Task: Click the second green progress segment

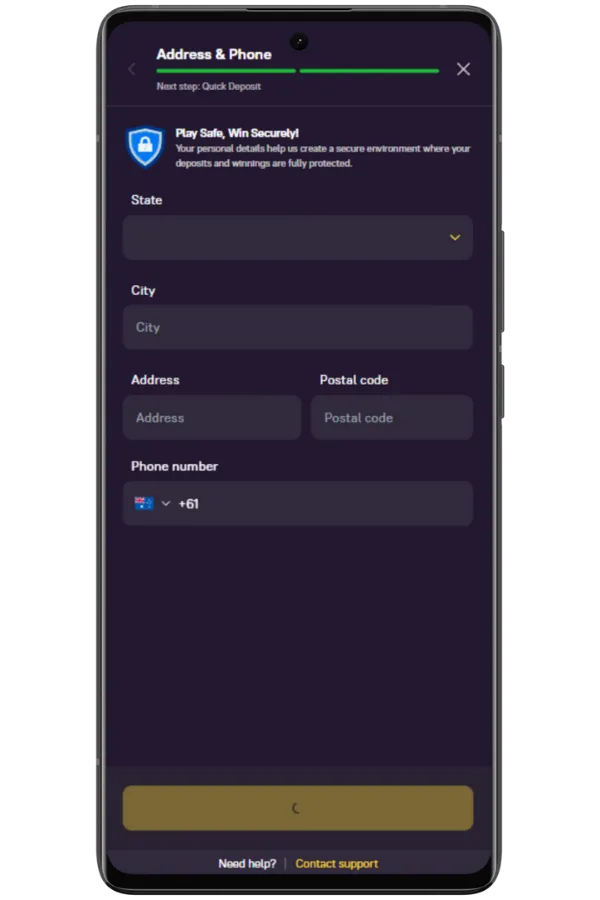Action: click(x=369, y=71)
